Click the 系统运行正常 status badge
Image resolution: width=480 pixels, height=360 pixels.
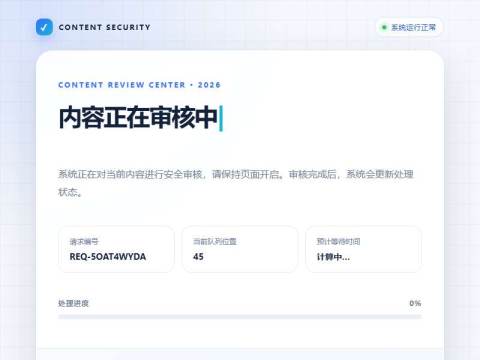point(409,27)
